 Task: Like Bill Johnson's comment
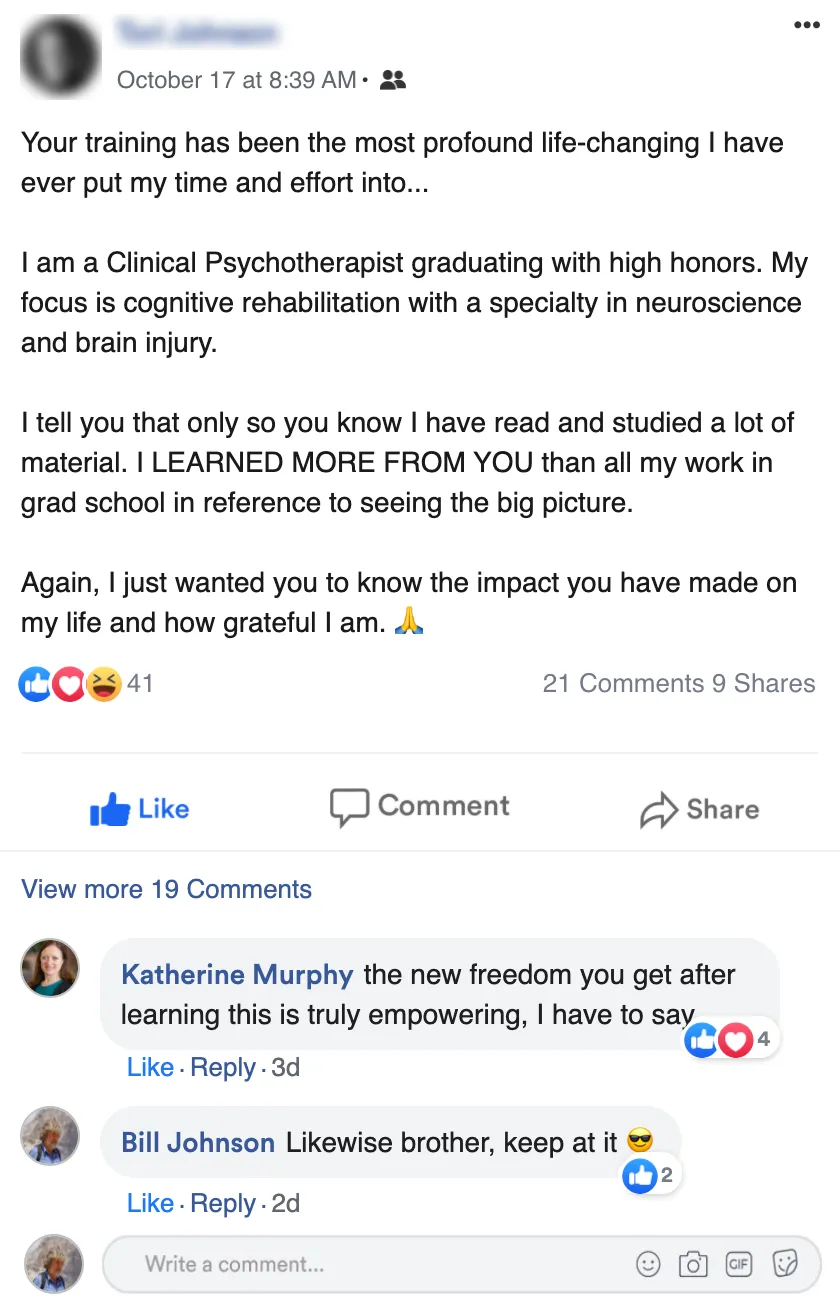pyautogui.click(x=150, y=1203)
